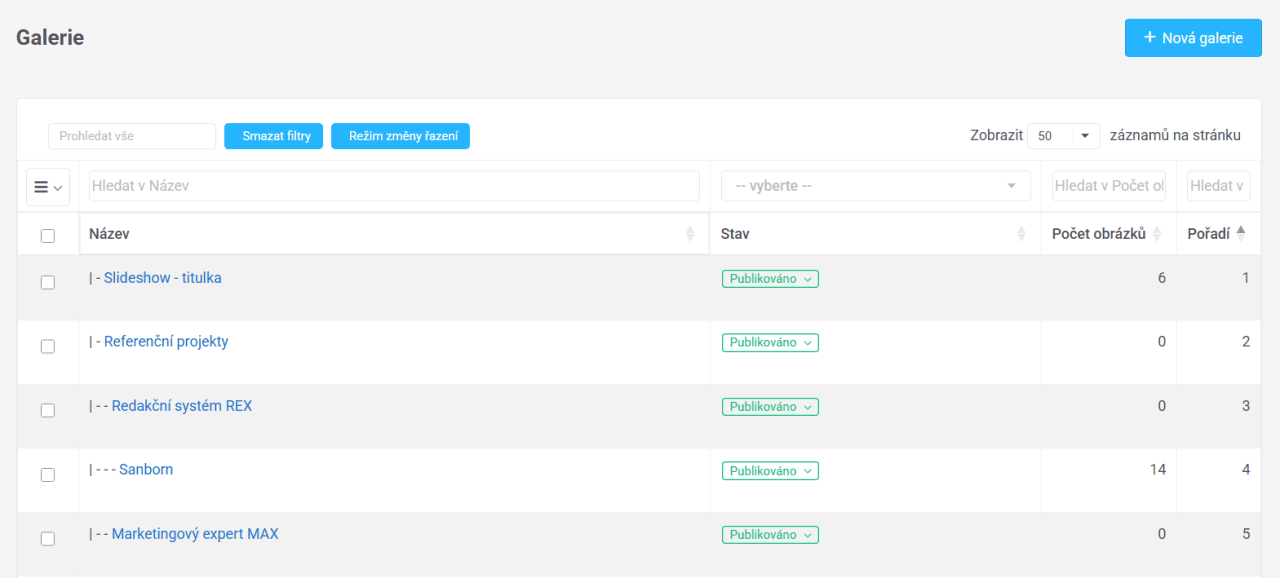This screenshot has height=578, width=1280.
Task: Open the Marketingový expert MAX gallery link
Action: click(195, 534)
